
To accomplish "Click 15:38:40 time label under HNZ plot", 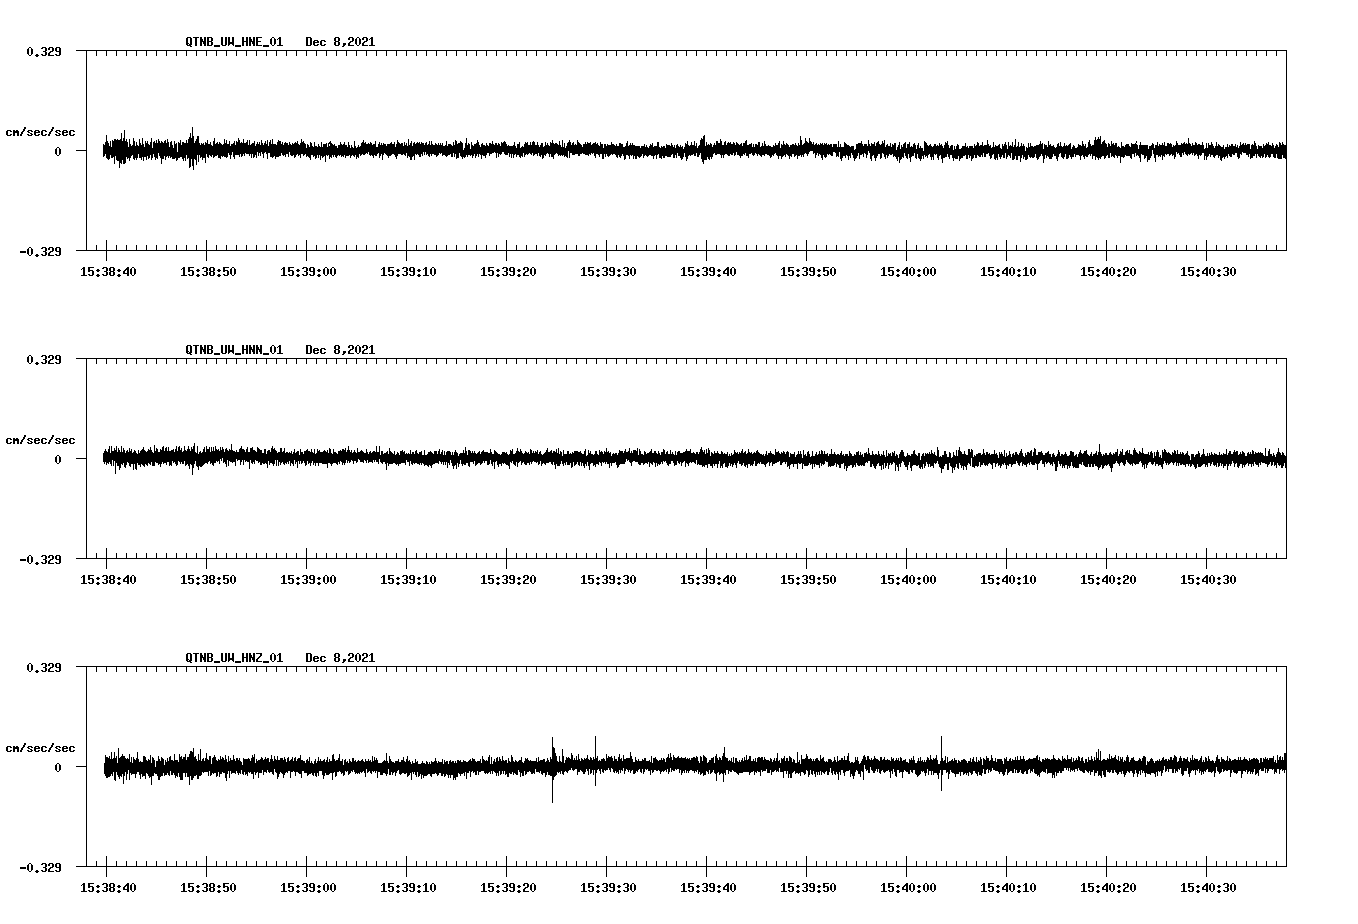I will coord(108,888).
